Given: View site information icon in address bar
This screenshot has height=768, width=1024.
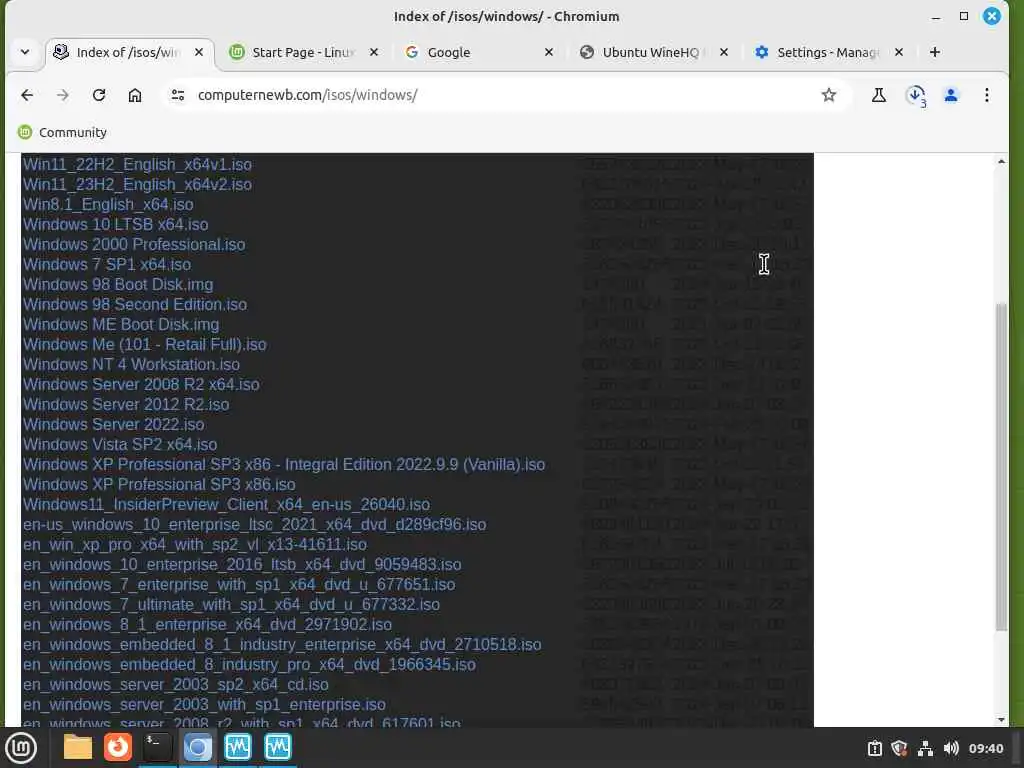Looking at the screenshot, I should click(178, 95).
